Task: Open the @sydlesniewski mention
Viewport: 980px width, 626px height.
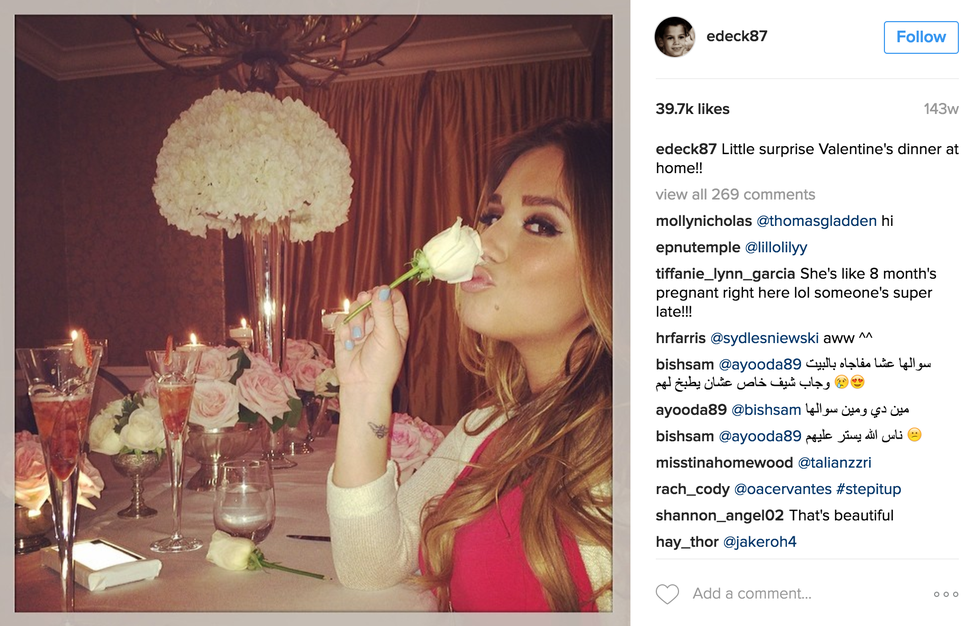Action: coord(764,338)
